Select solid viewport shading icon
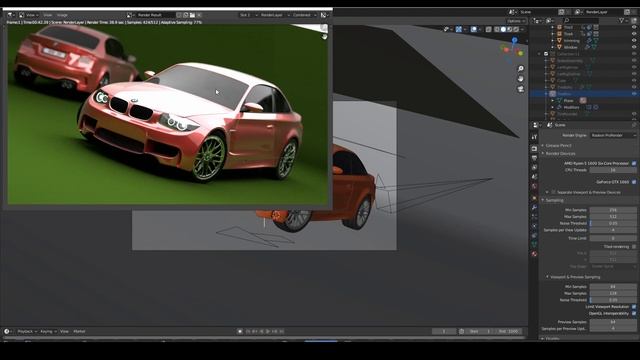 503,29
